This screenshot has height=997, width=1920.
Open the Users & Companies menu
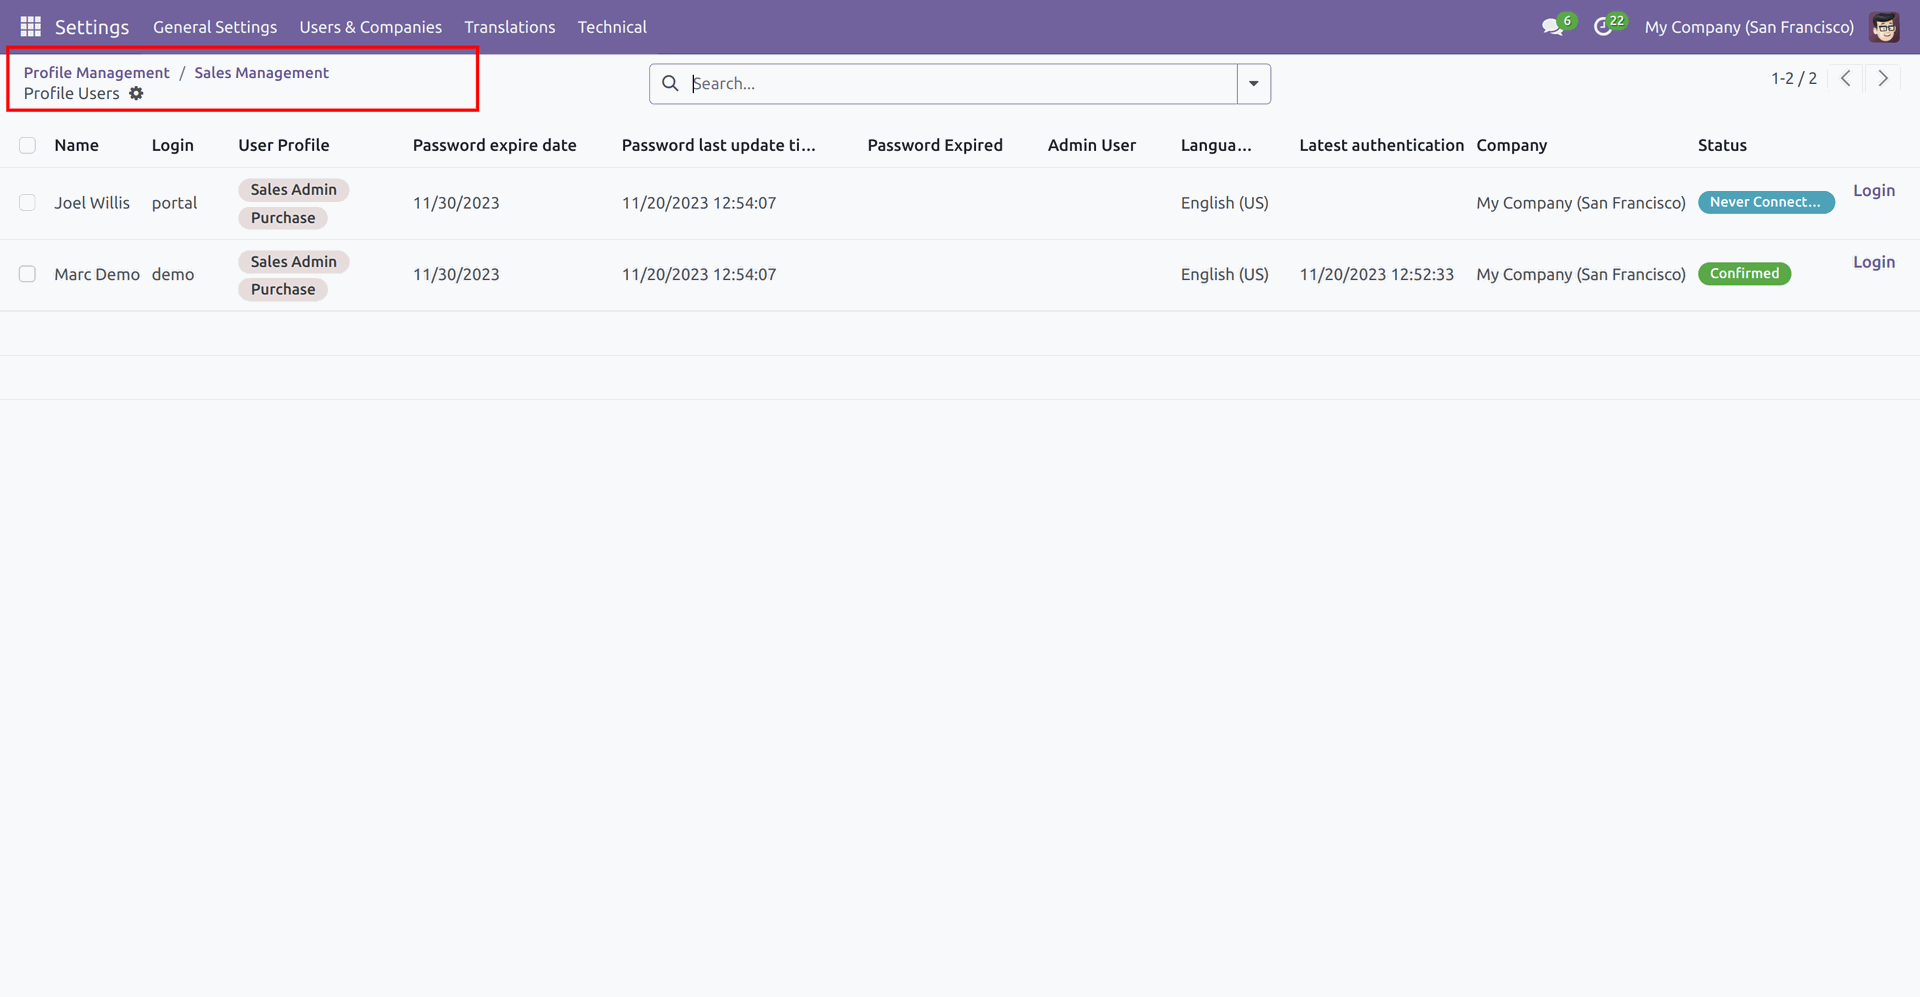(370, 27)
